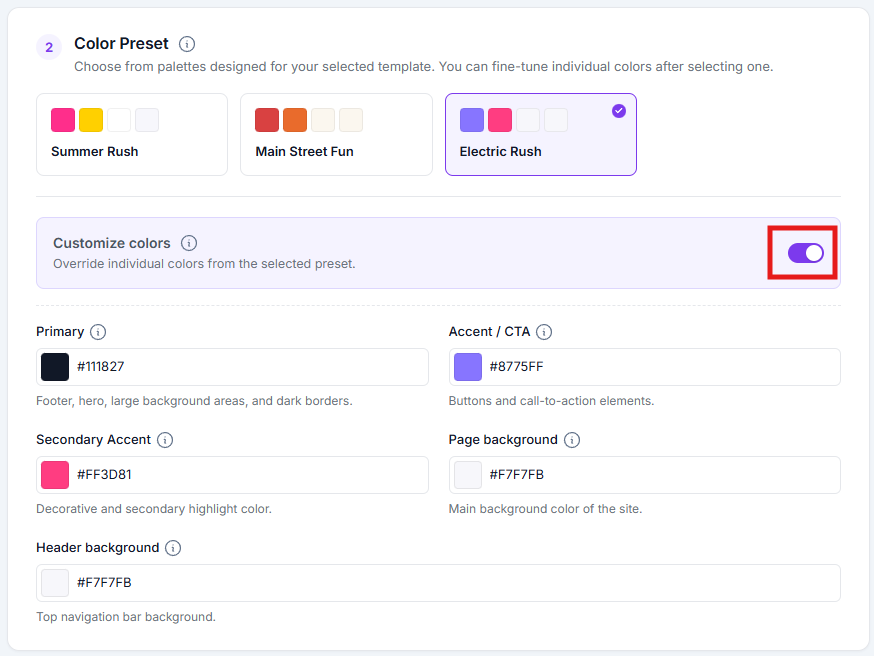
Task: Select the Summer Rush preset card
Action: pos(132,134)
